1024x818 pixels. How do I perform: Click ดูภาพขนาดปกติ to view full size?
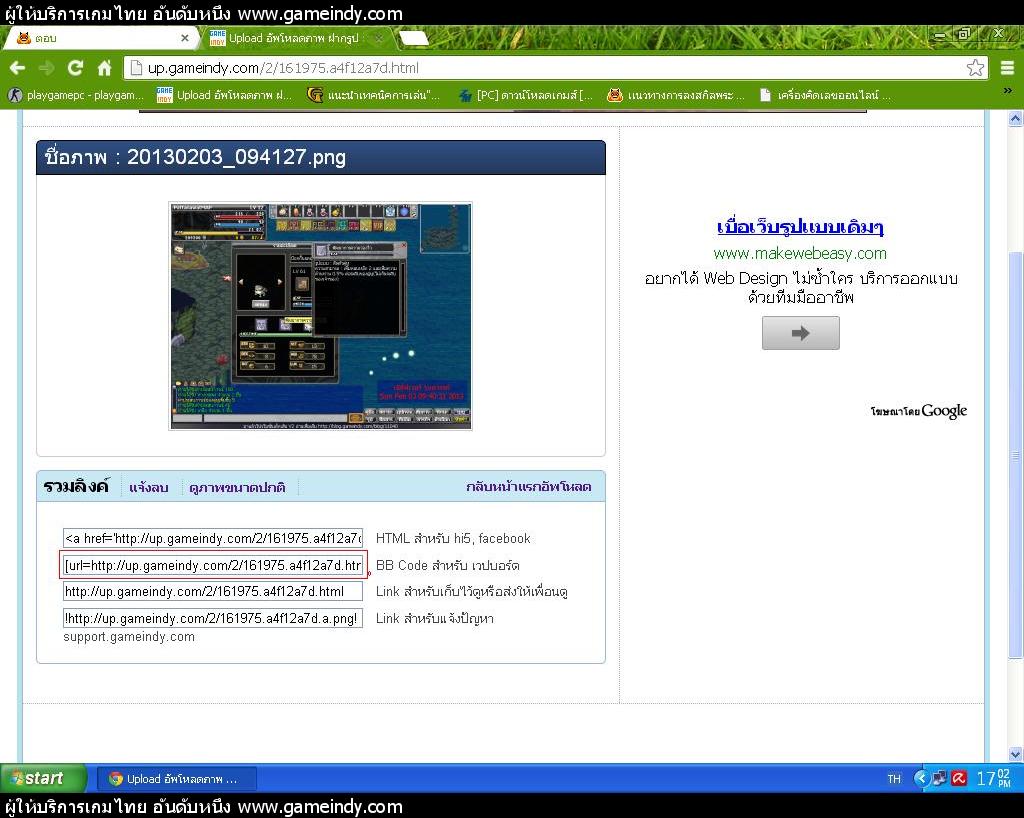click(x=237, y=488)
